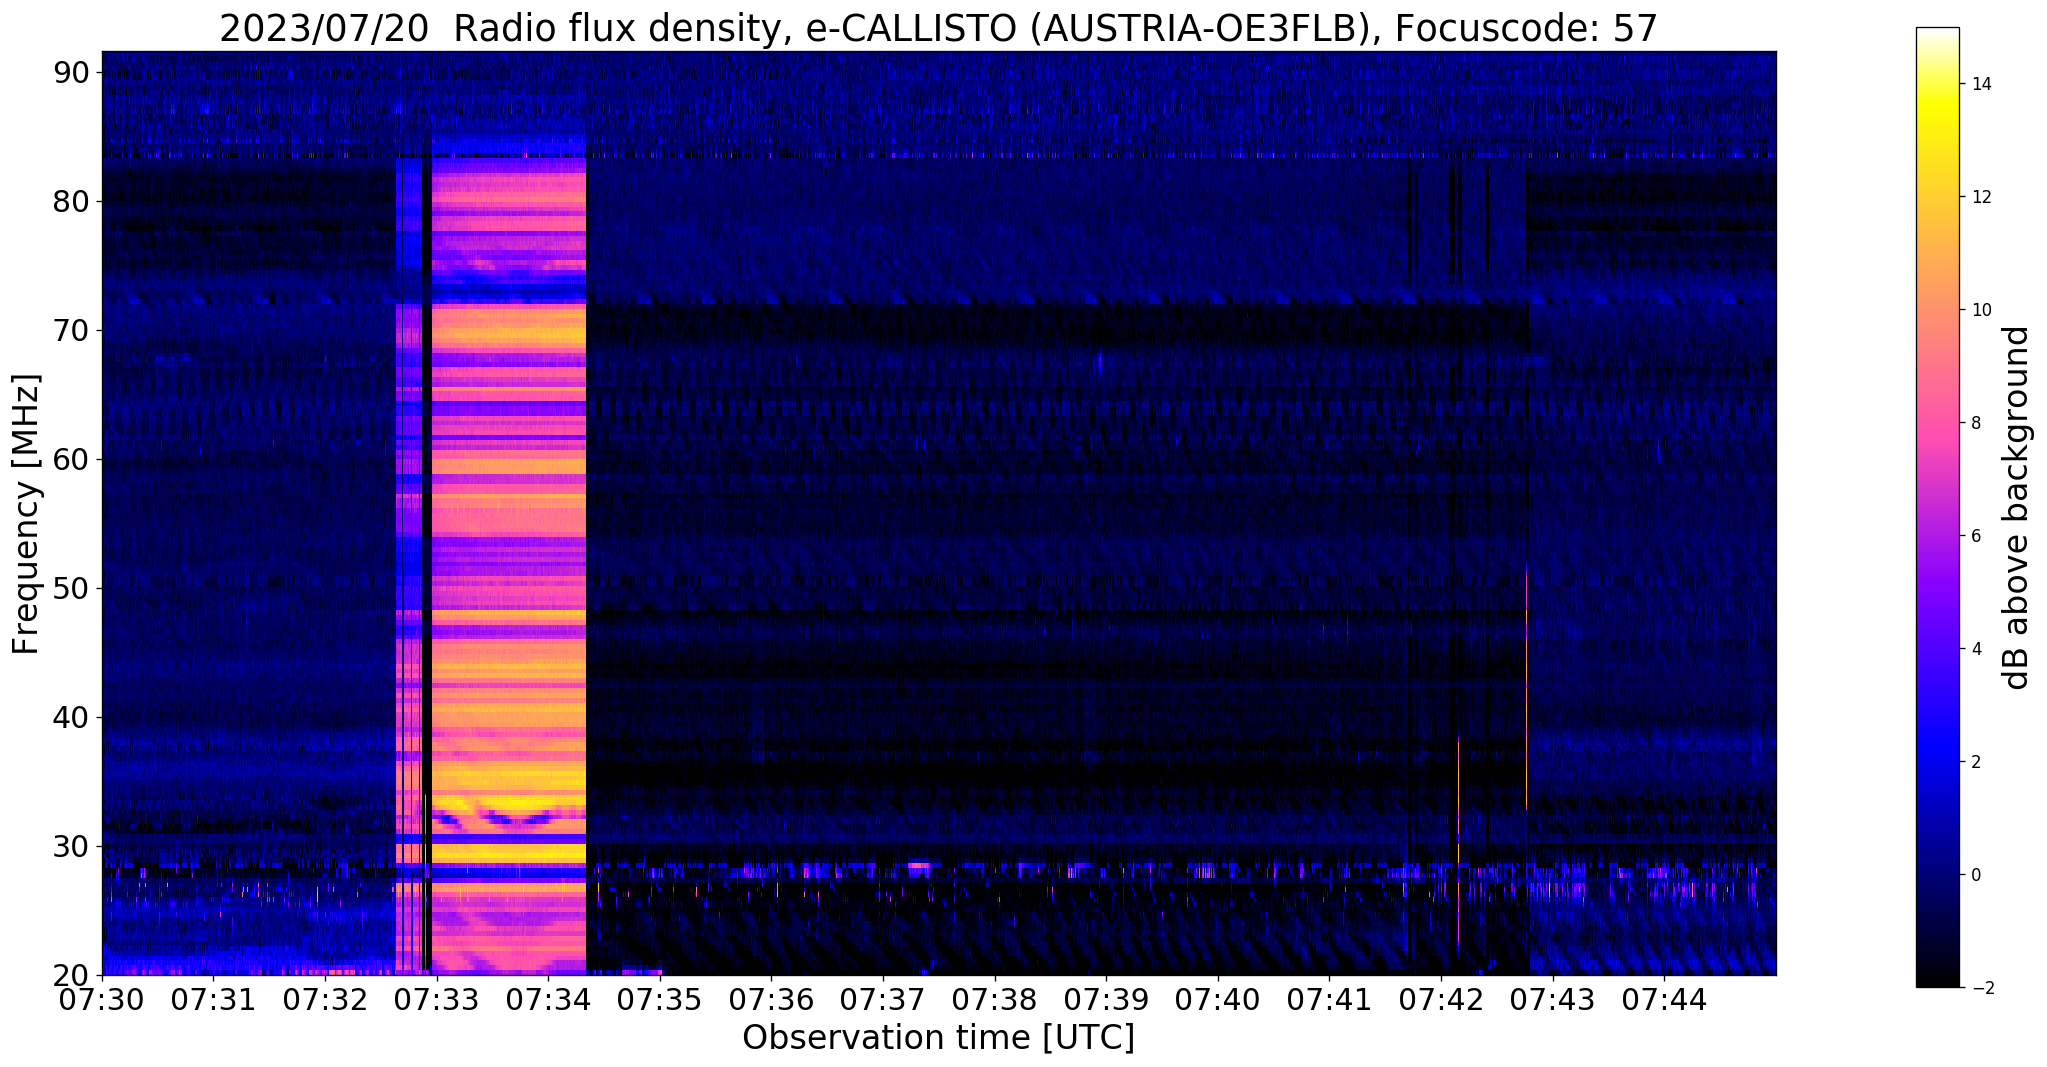
Task: Click the colorbar tick value 0
Action: pos(1975,875)
